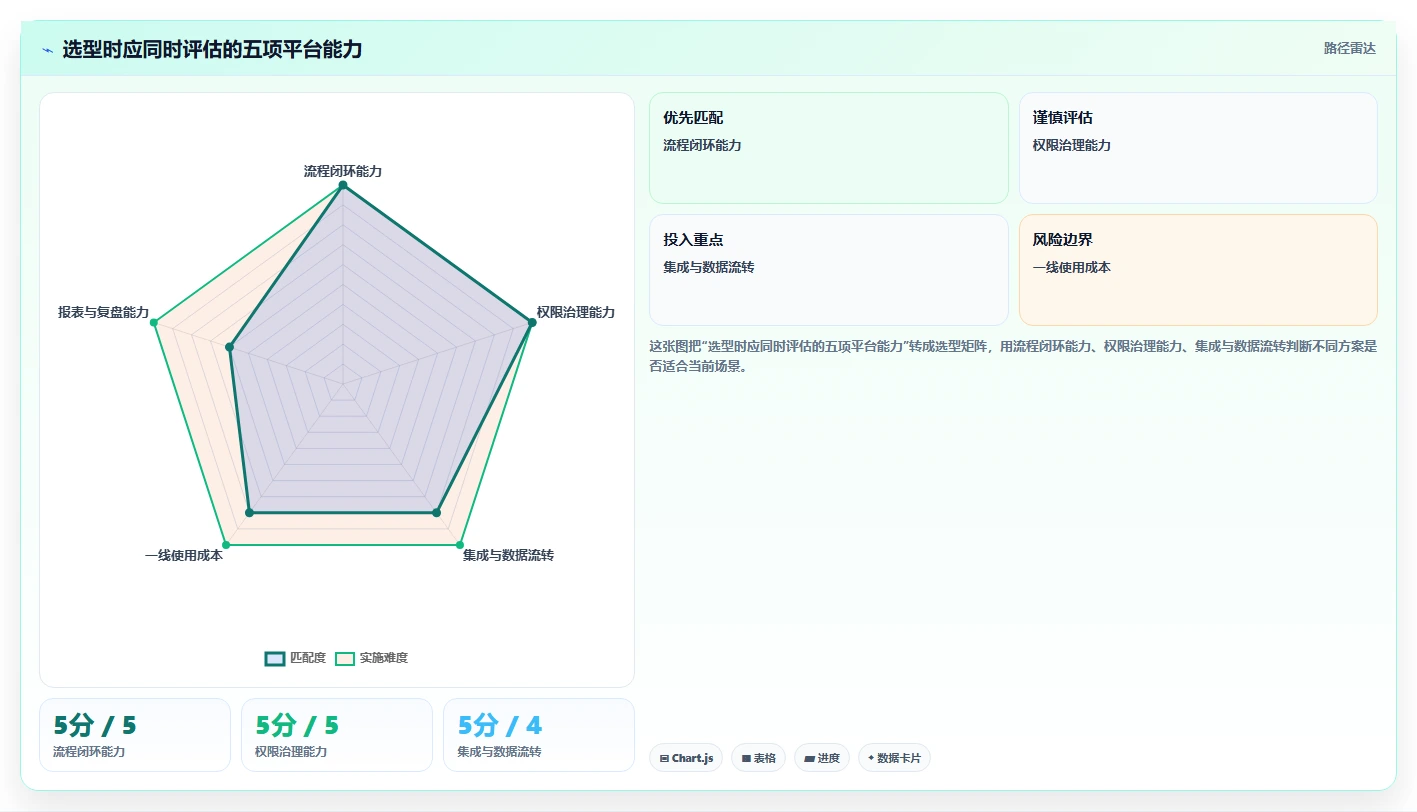Click 一线使用成本 text in the 风险边界 card
1417x812 pixels.
pyautogui.click(x=1072, y=267)
